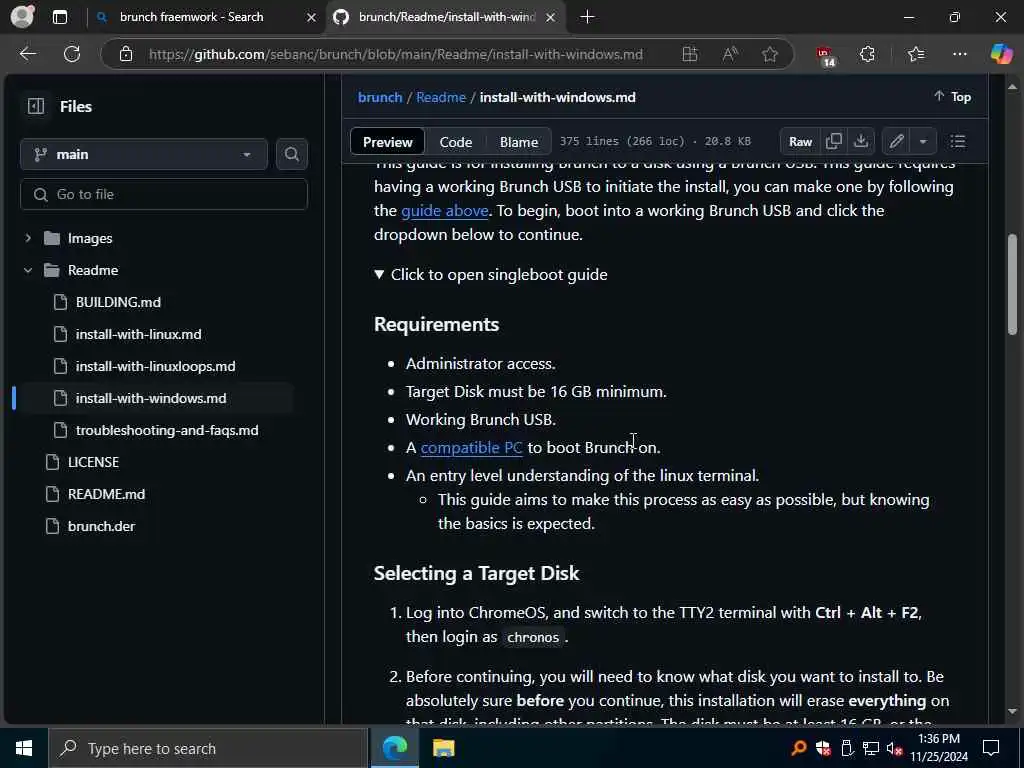Click the Windows taskbar search box

click(208, 748)
